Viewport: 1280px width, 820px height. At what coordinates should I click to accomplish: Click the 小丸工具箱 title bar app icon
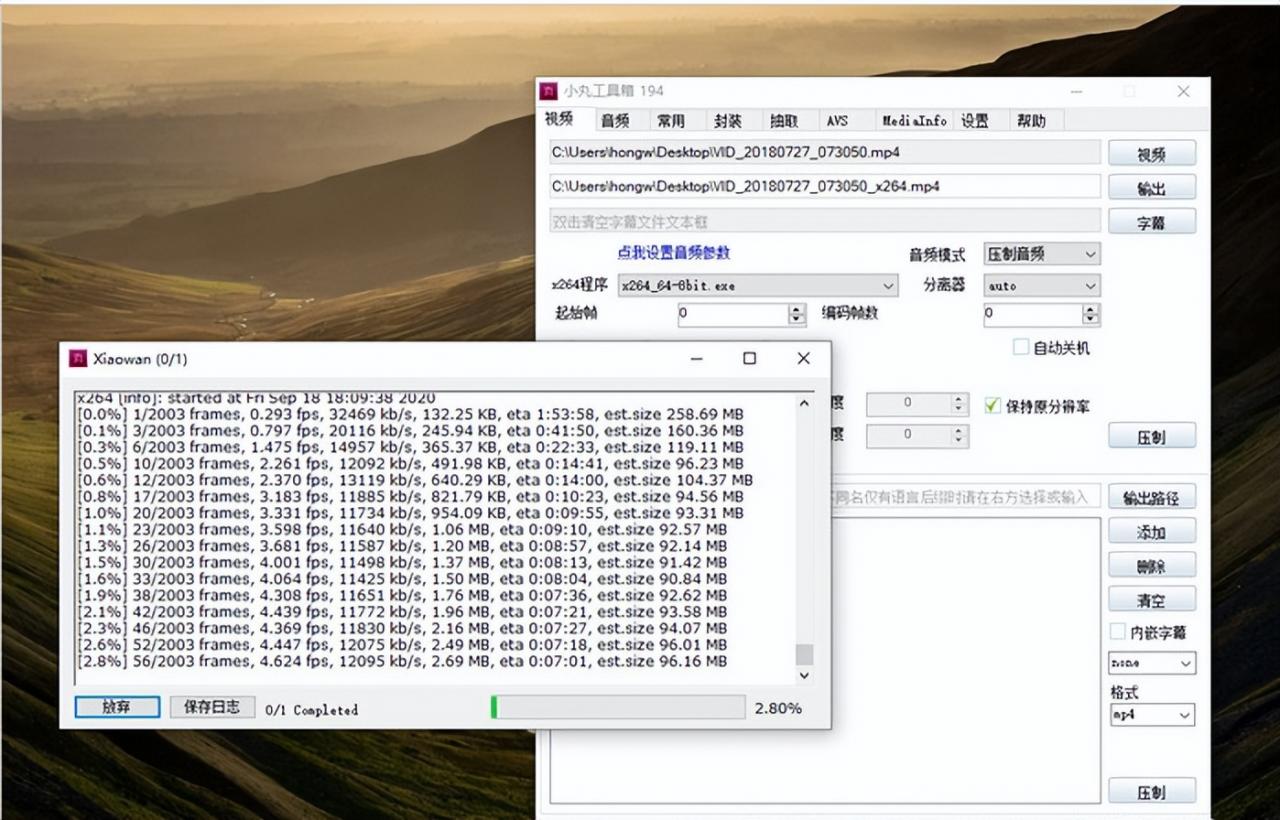(x=549, y=91)
